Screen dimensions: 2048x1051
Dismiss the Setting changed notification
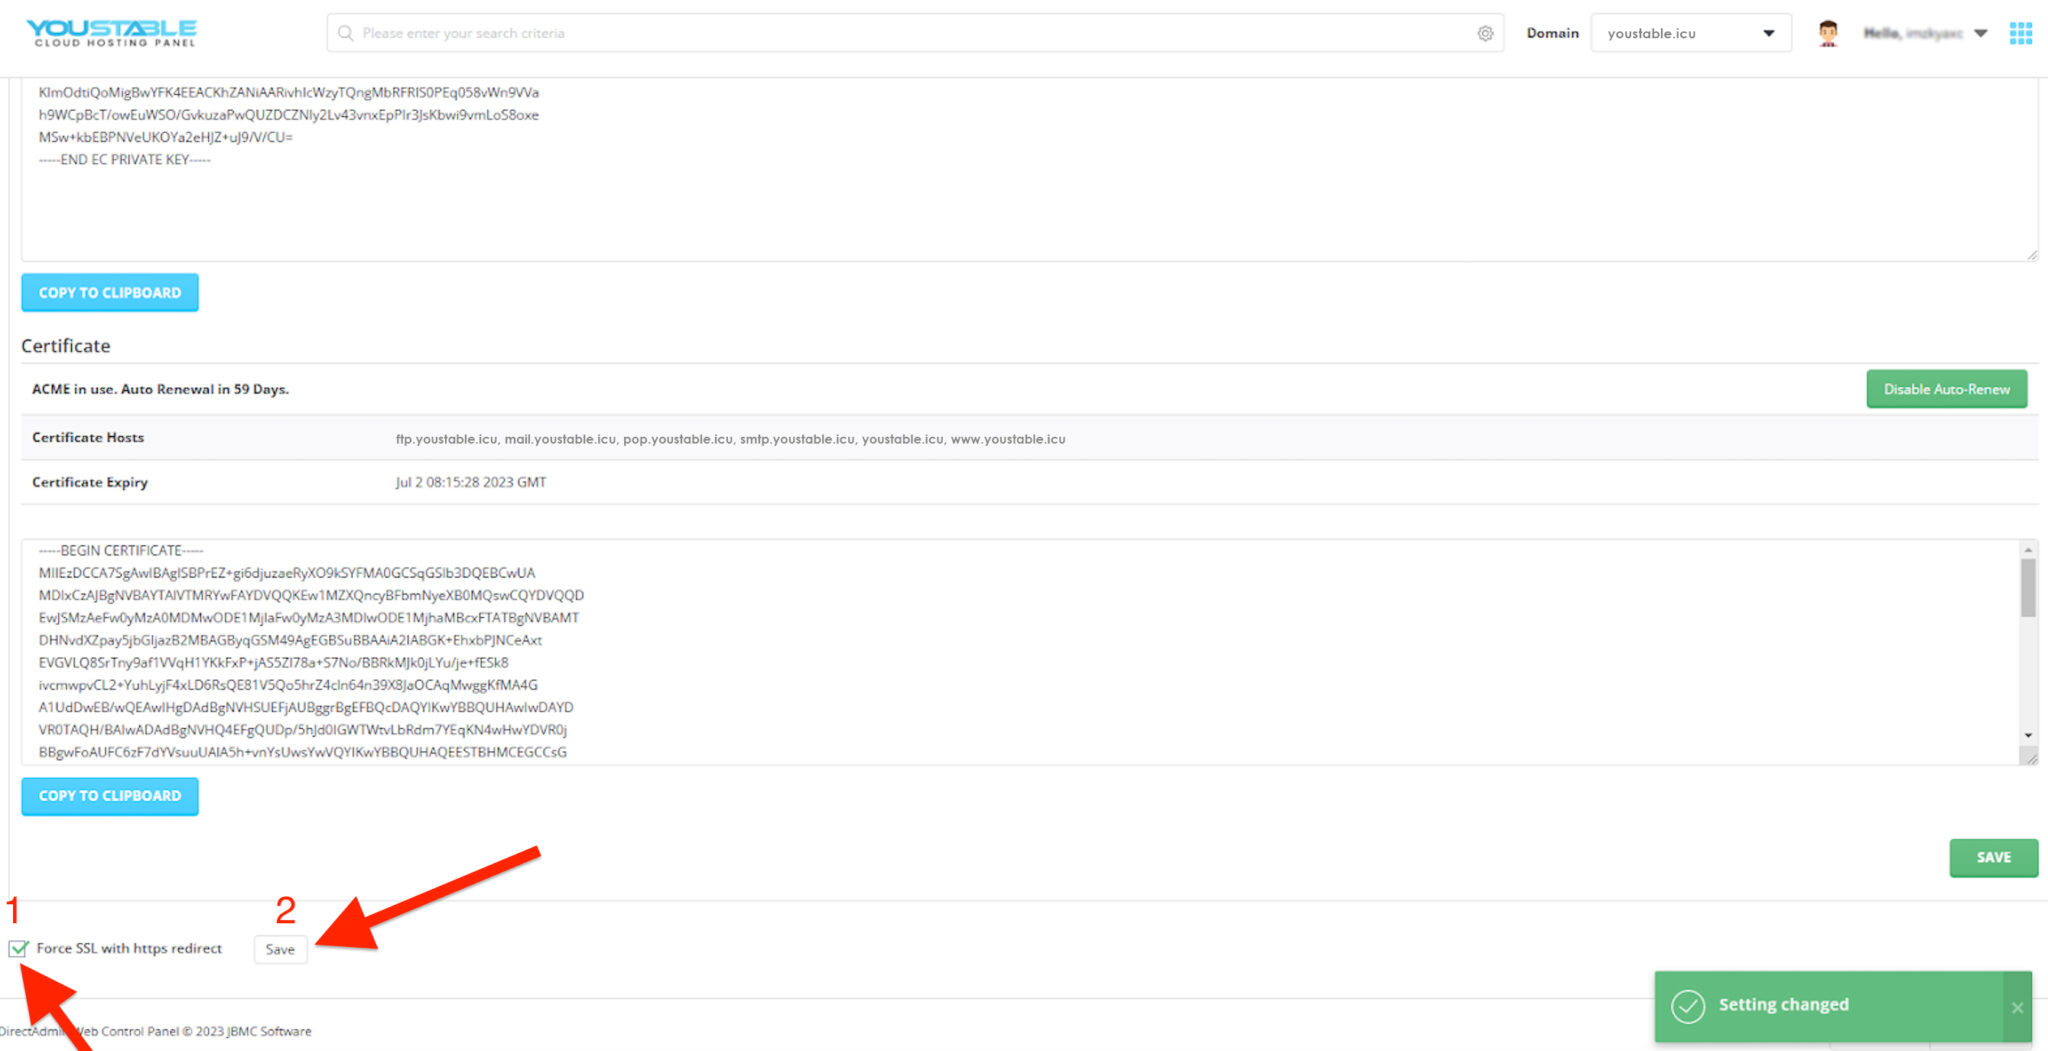pyautogui.click(x=2018, y=1007)
